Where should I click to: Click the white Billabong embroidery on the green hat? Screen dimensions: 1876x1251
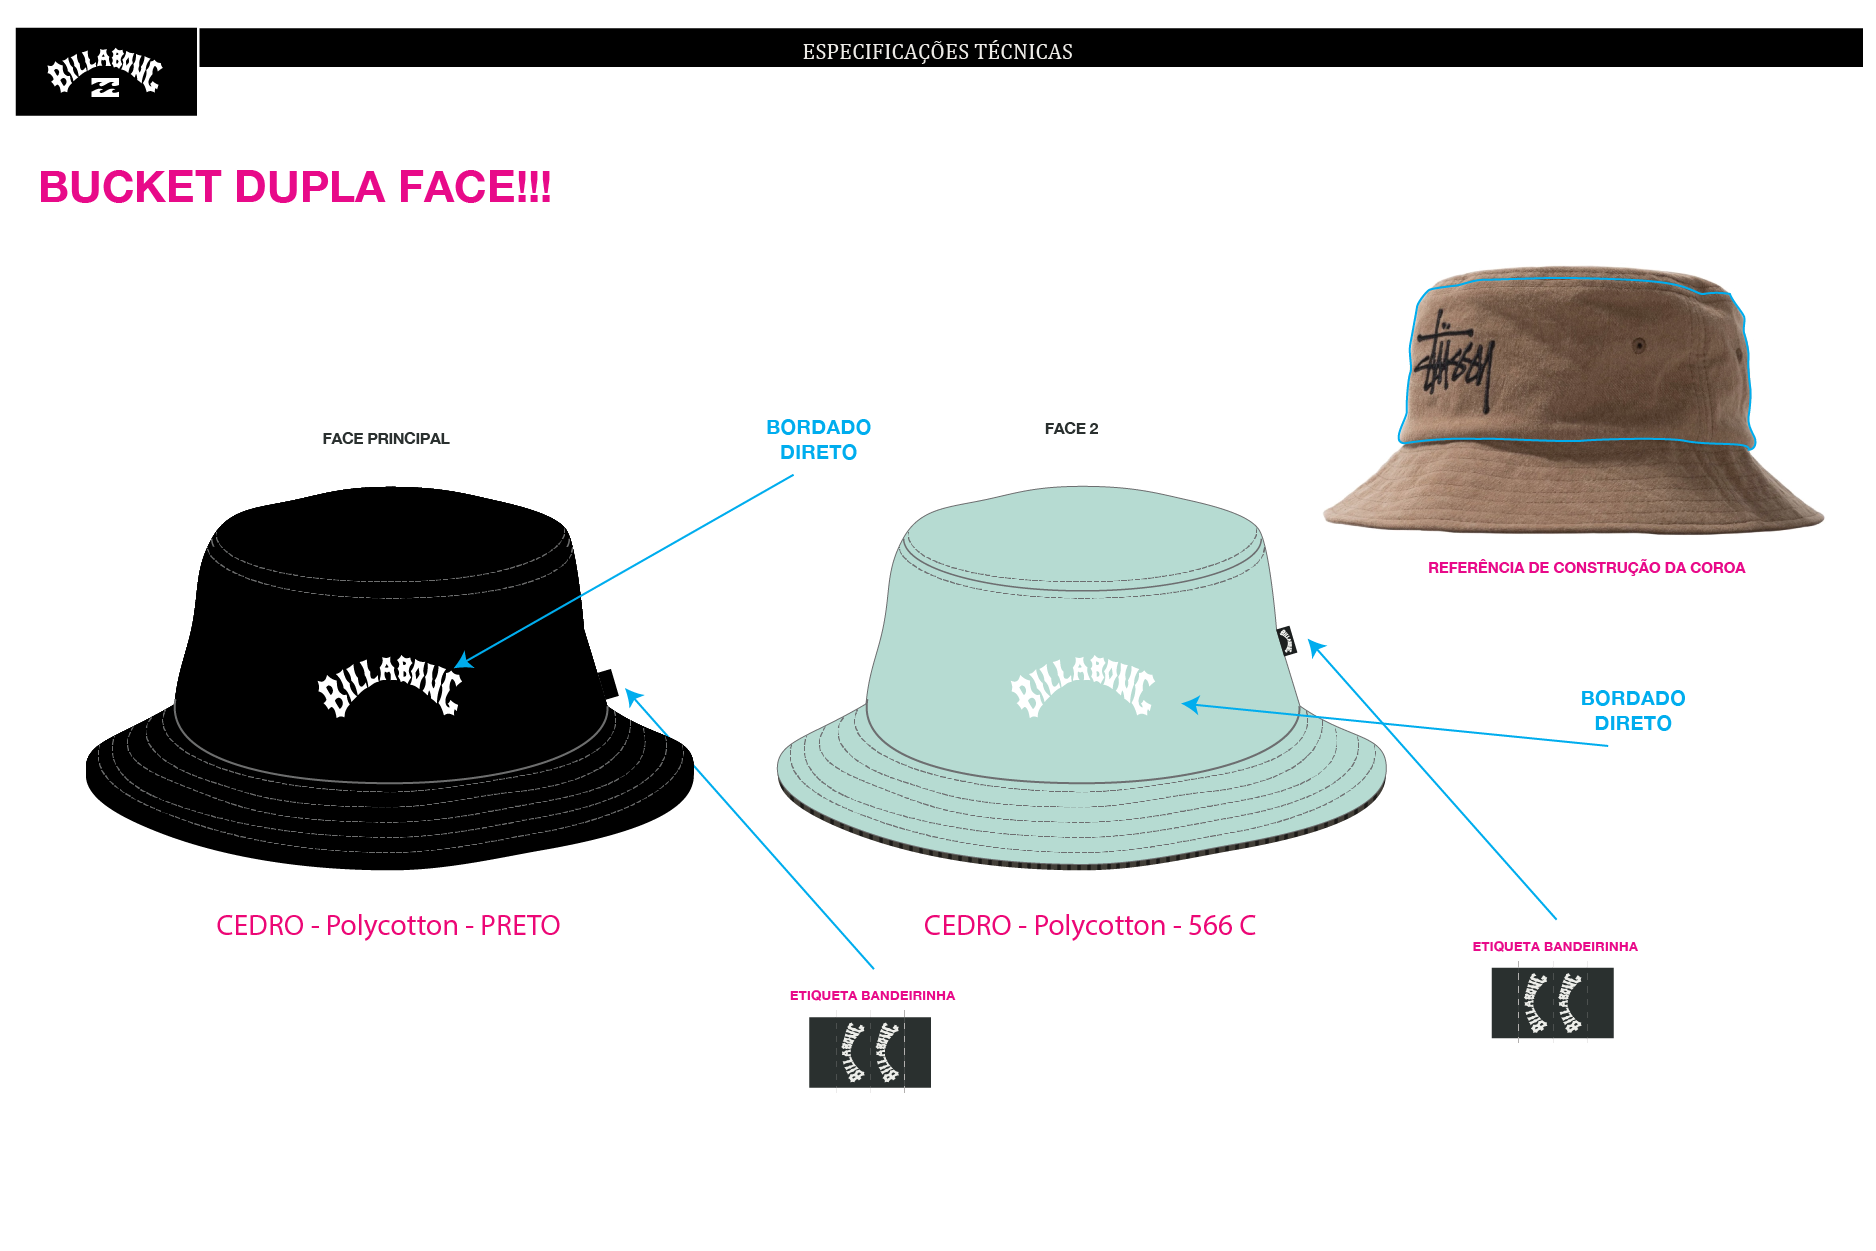click(1082, 686)
